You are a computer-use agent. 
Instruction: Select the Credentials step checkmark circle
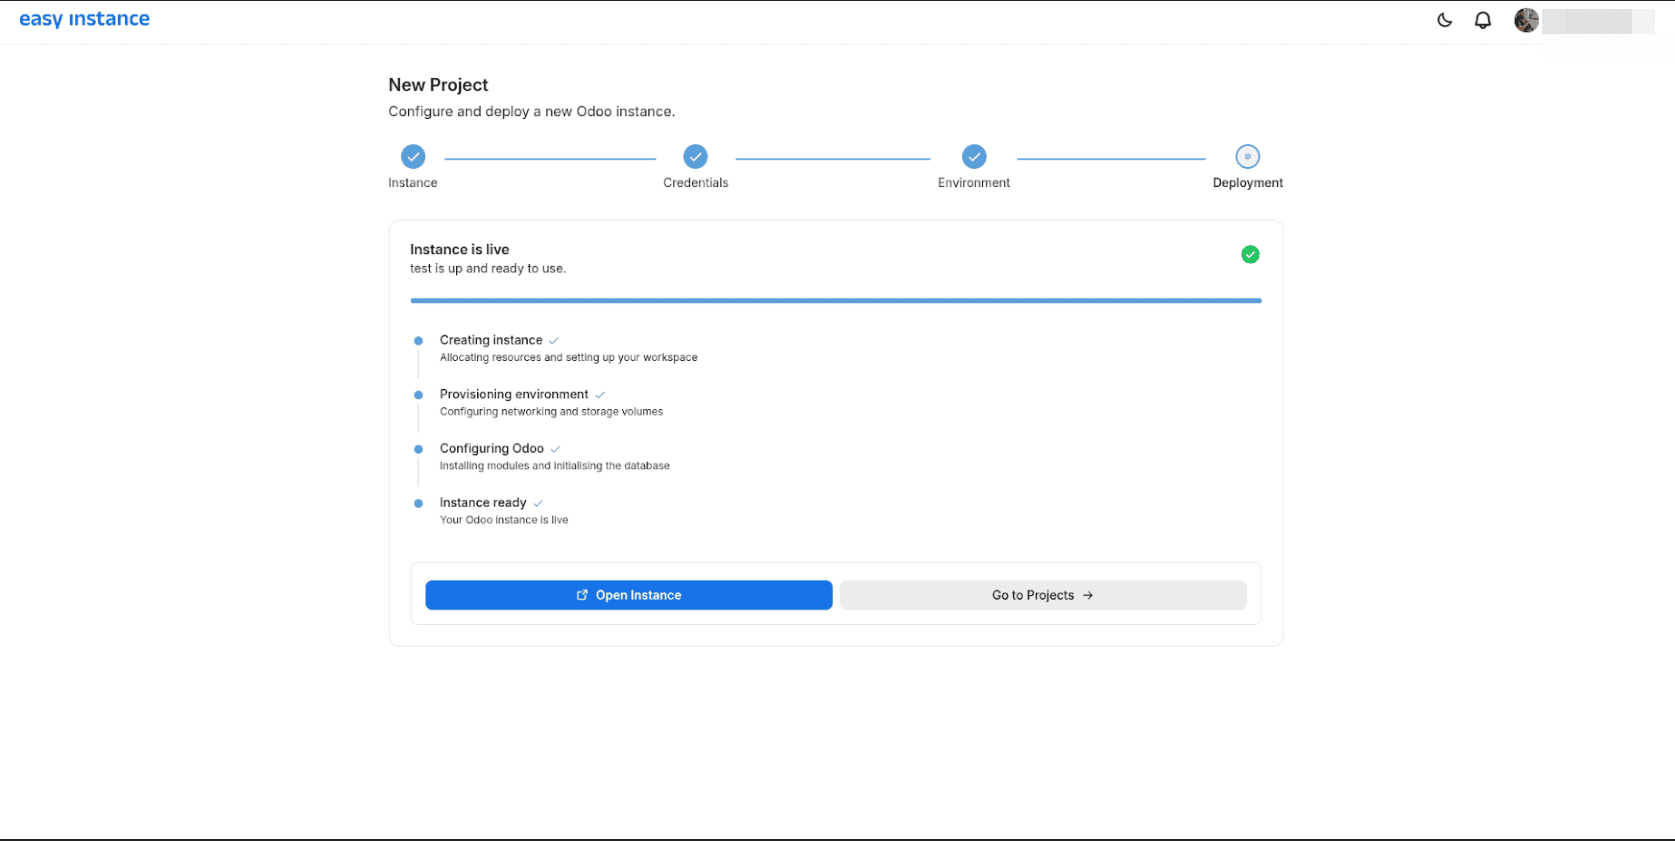[x=695, y=156]
